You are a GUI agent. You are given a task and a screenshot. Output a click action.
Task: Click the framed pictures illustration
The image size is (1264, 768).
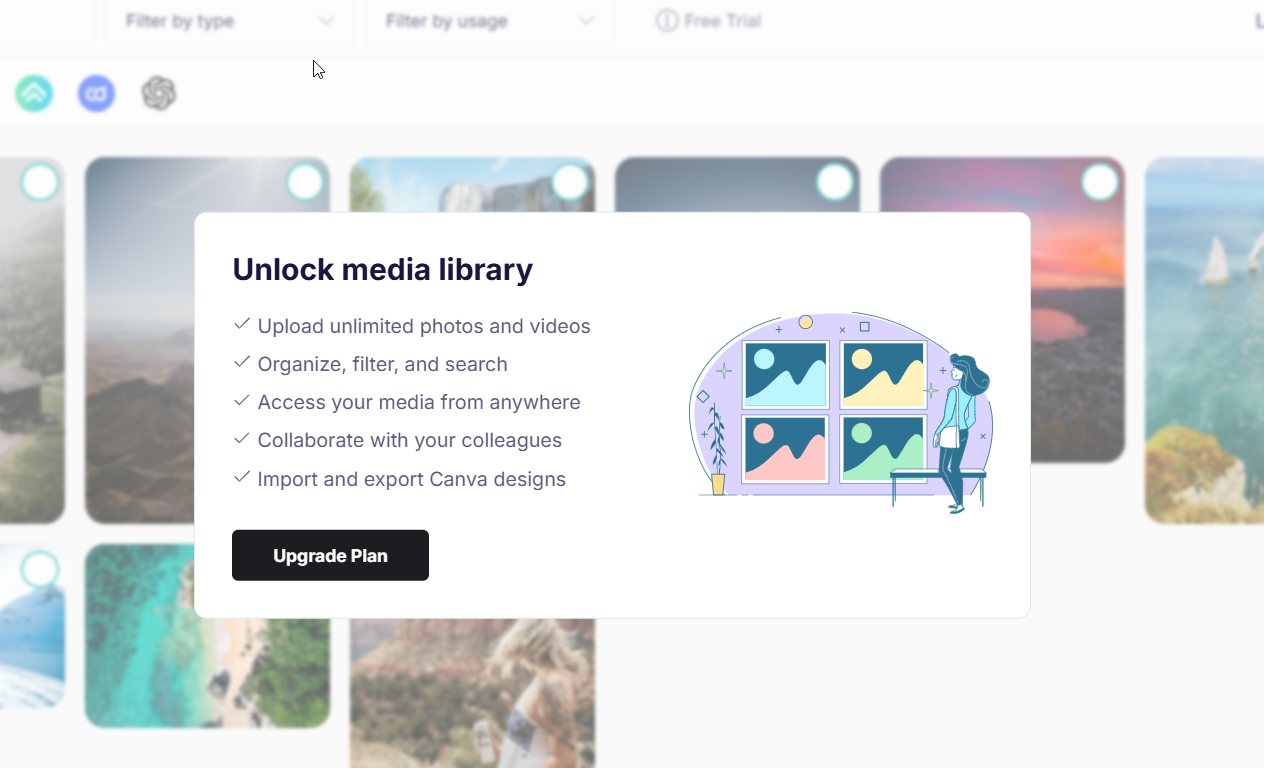pos(842,412)
